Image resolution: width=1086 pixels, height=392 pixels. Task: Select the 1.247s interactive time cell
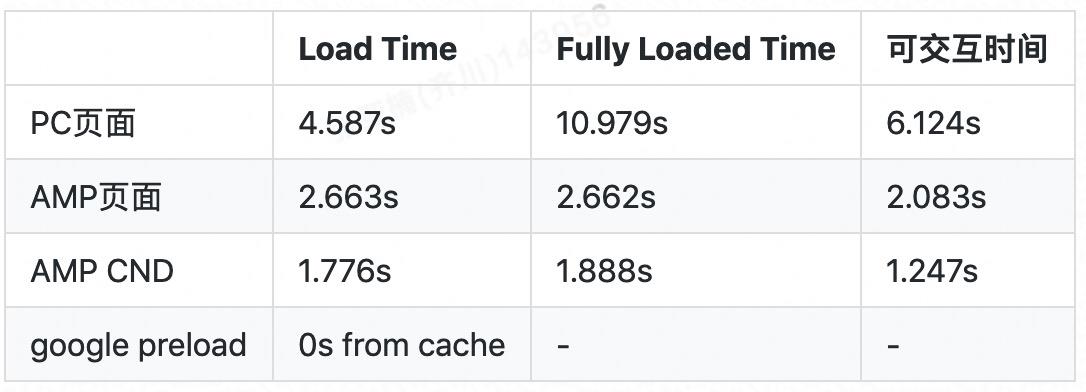932,271
